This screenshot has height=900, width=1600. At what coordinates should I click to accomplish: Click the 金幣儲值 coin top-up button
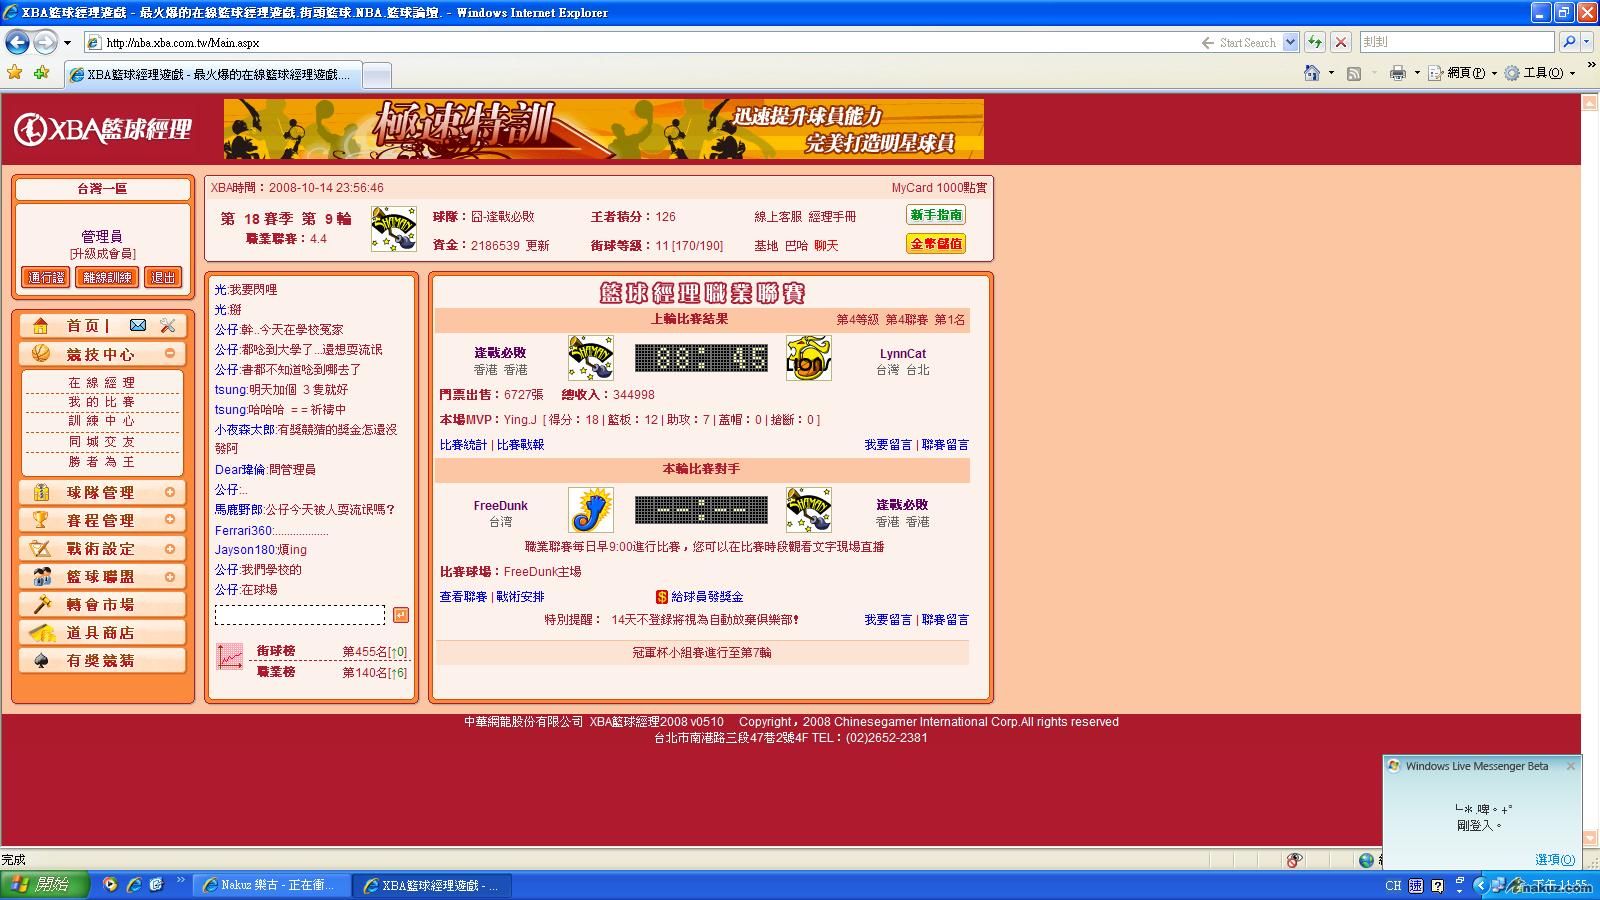[936, 243]
